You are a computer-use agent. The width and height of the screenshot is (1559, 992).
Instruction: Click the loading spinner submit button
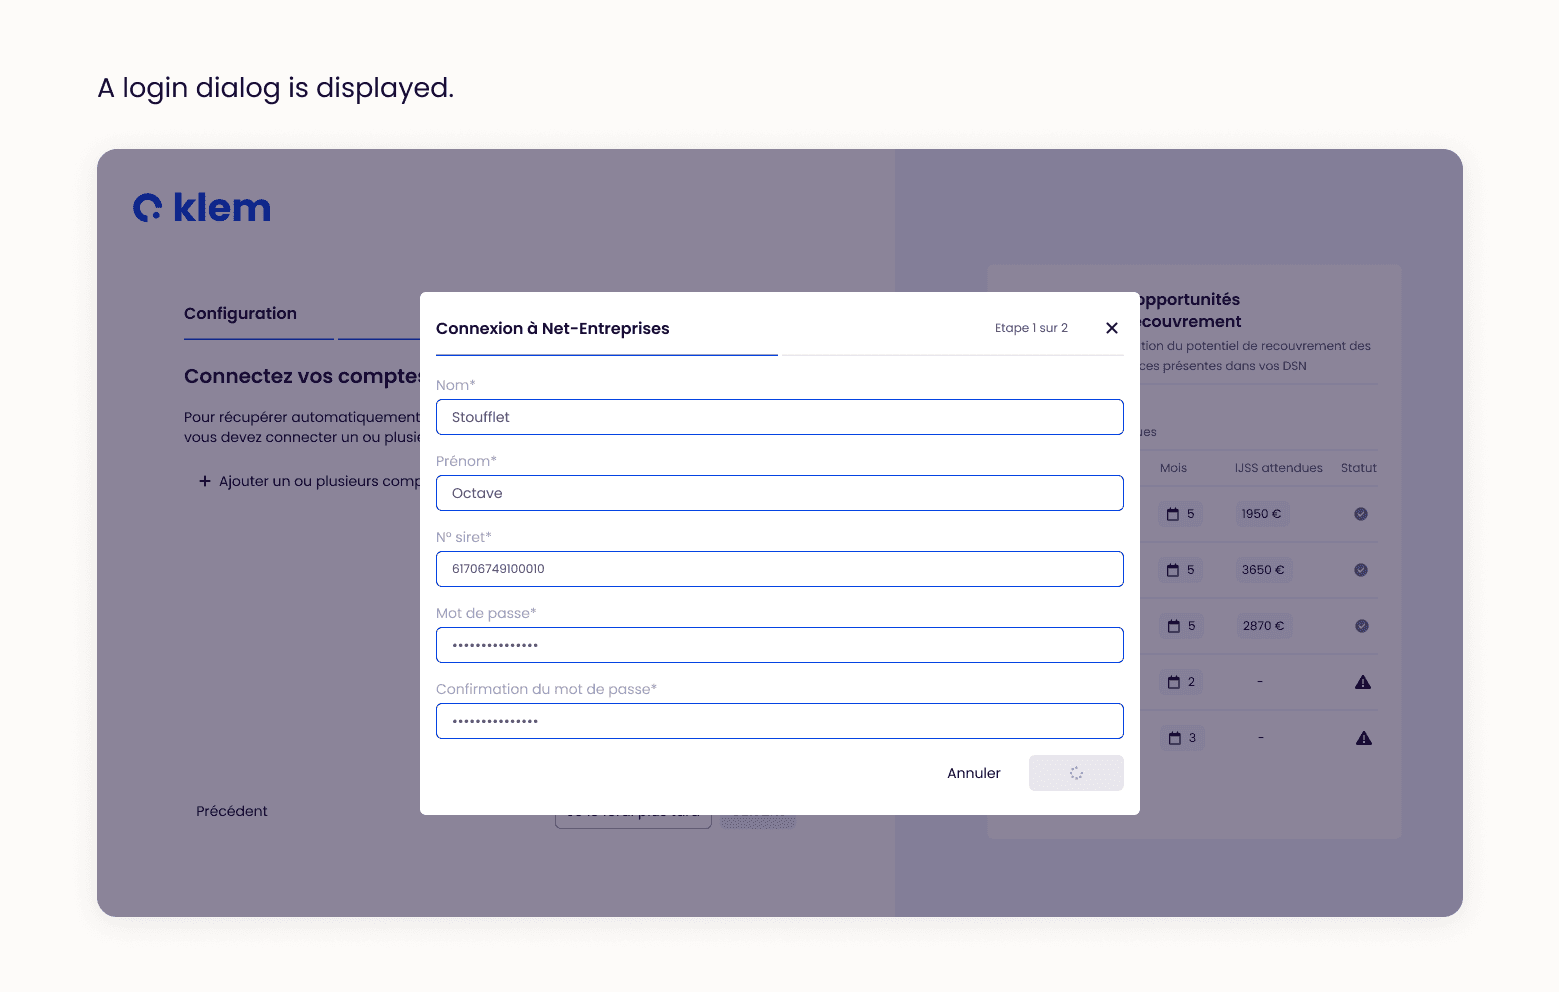click(x=1076, y=773)
